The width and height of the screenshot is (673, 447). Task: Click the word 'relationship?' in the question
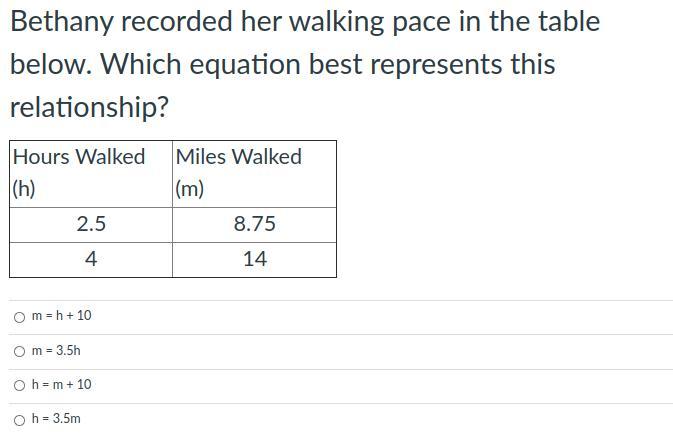[89, 108]
